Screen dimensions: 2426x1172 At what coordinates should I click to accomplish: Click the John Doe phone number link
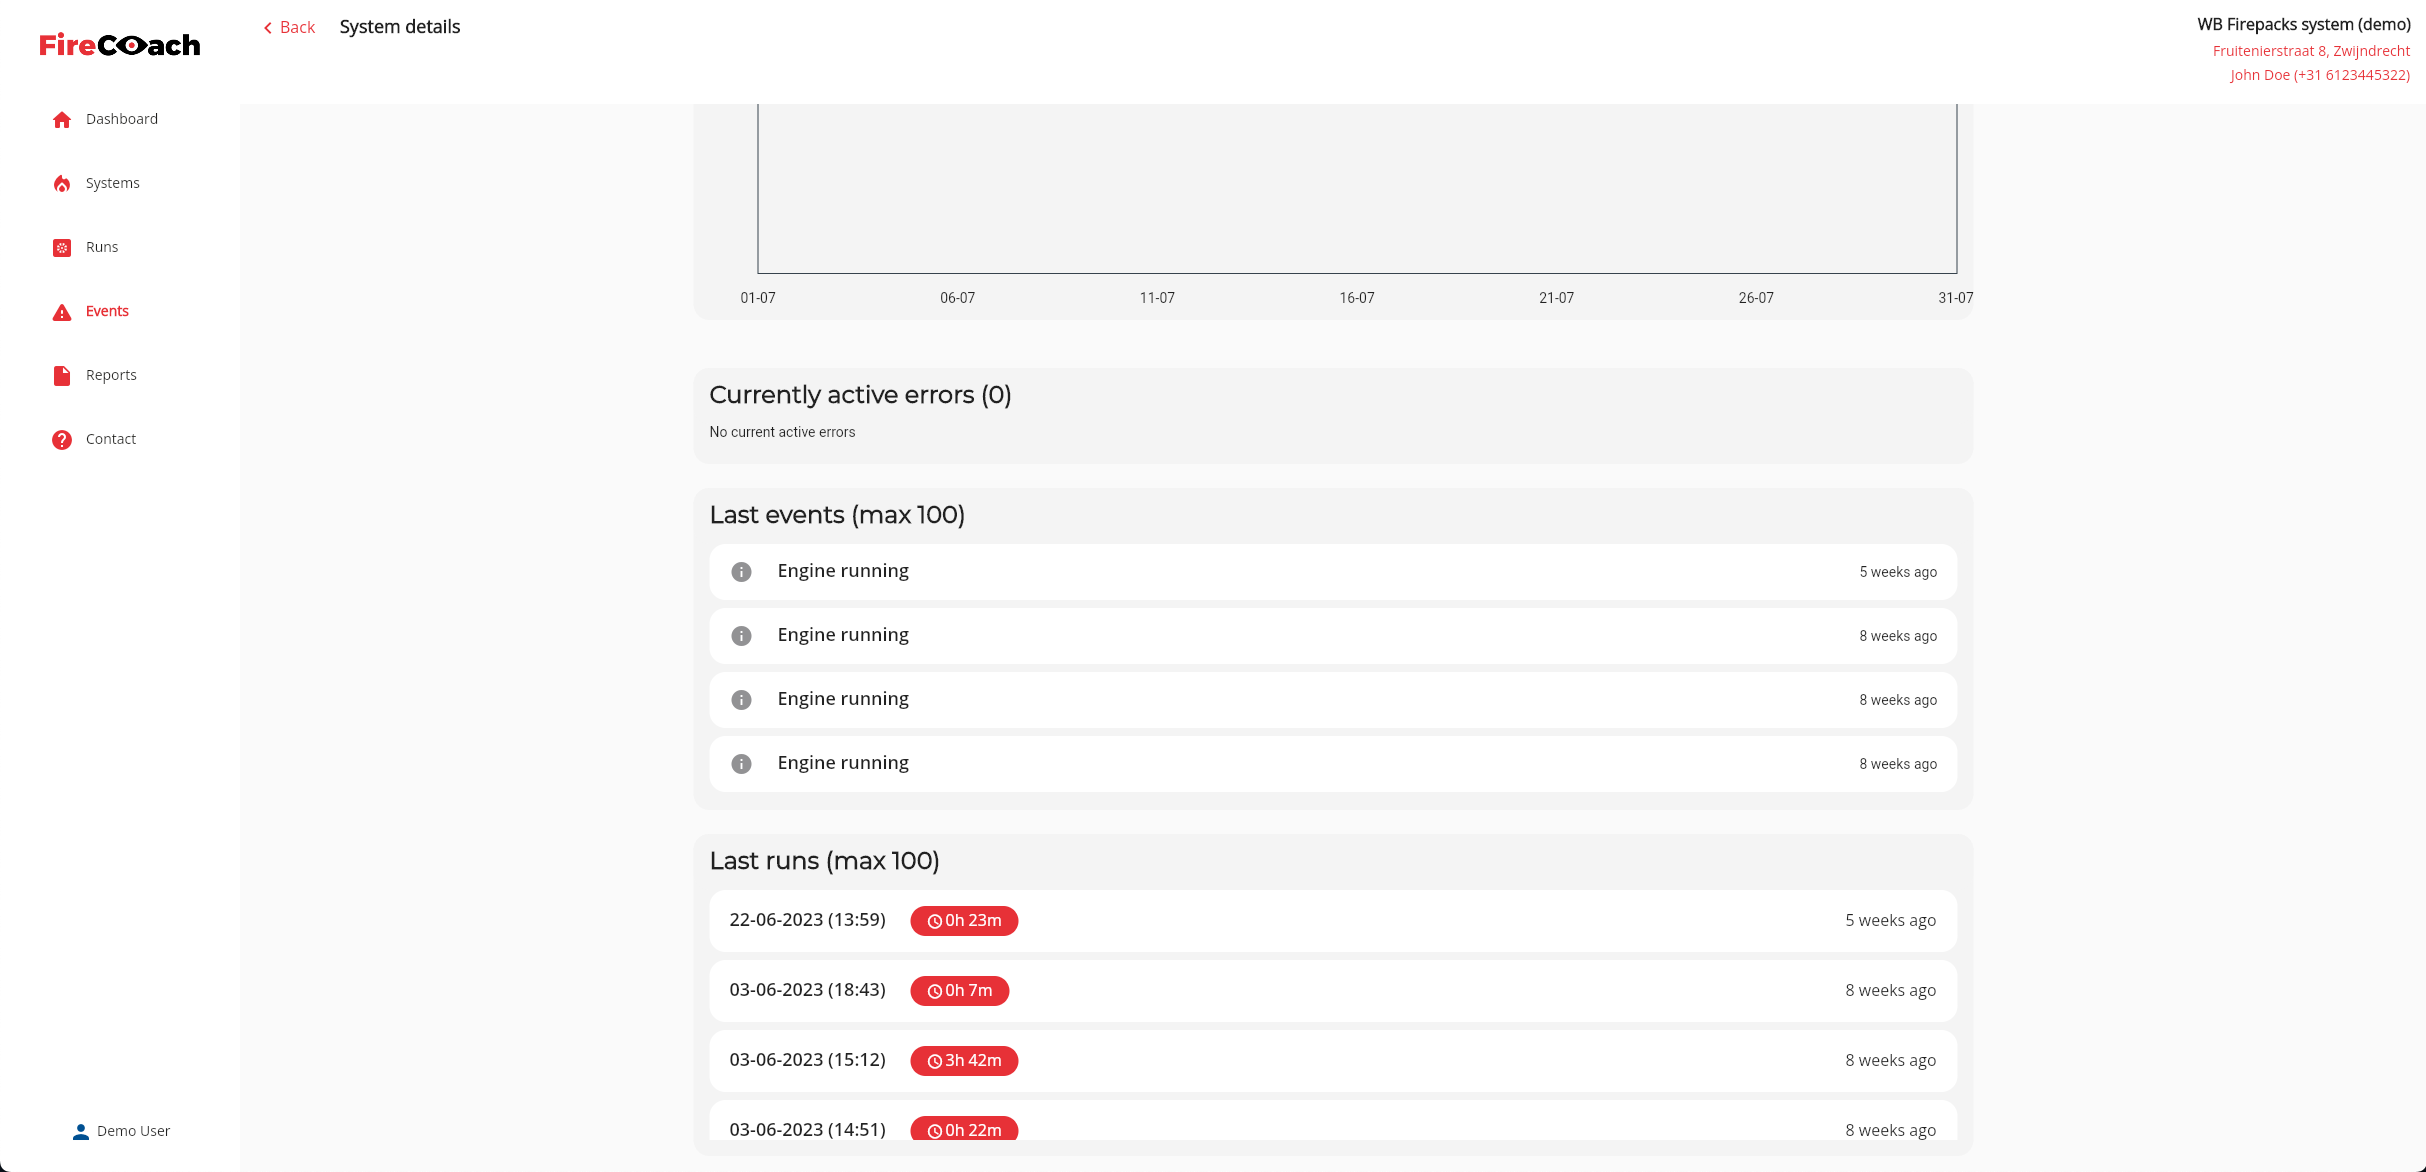(2320, 75)
